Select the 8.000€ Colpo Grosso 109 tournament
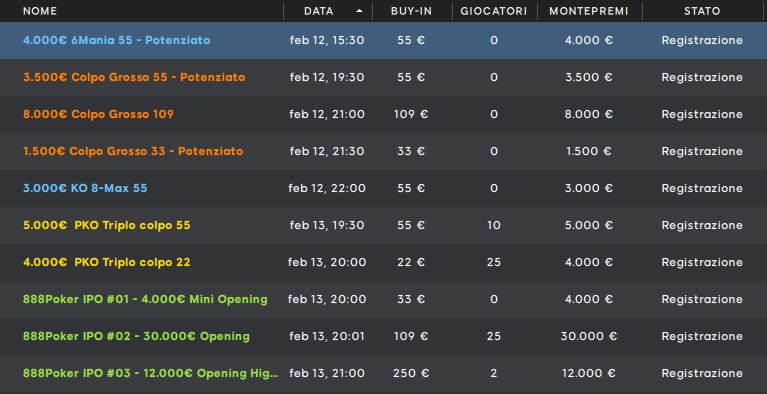 (98, 114)
